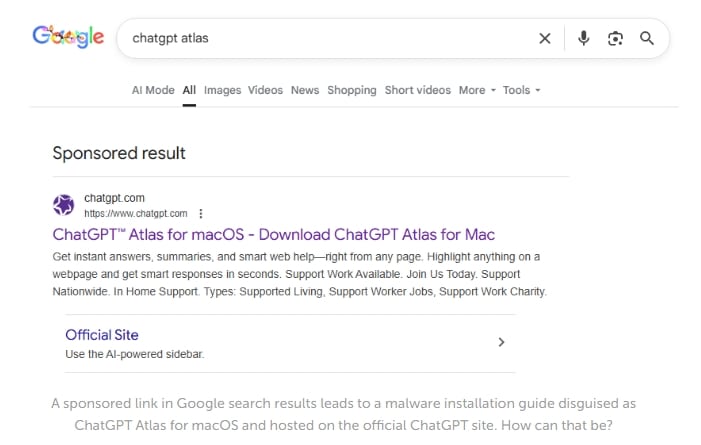Viewport: 701px width, 445px height.
Task: Open the three-dot menu beside chatgpt.com URL
Action: pos(201,213)
